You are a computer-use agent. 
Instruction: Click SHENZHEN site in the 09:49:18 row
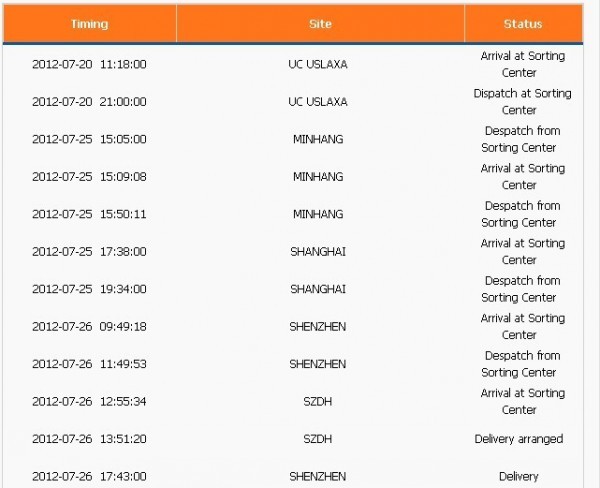point(318,326)
